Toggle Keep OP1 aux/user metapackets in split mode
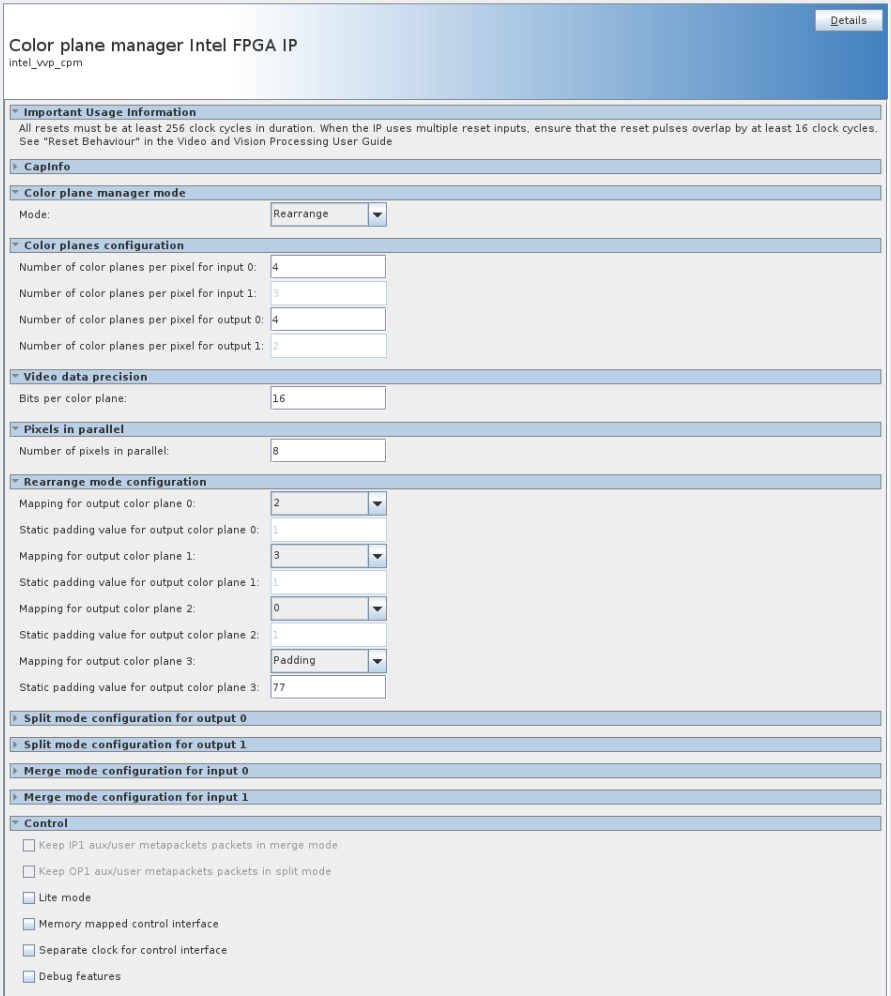891x996 pixels. 29,872
